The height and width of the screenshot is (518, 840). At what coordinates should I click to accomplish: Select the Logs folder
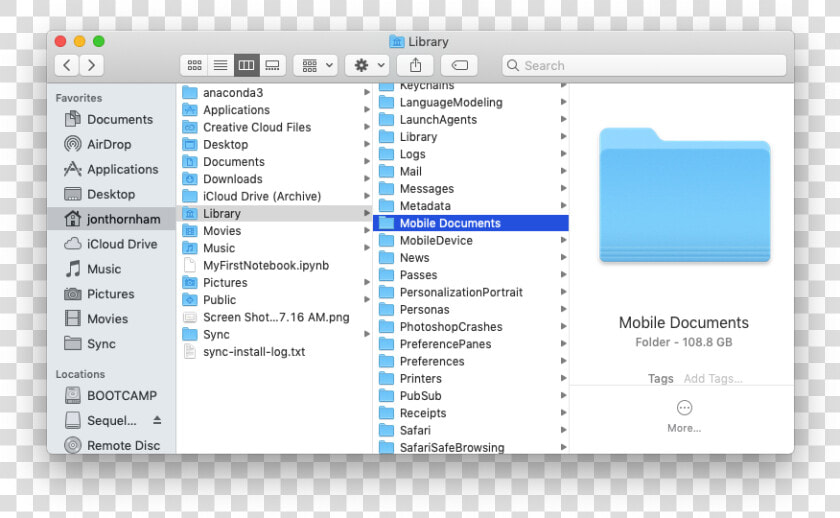click(471, 154)
